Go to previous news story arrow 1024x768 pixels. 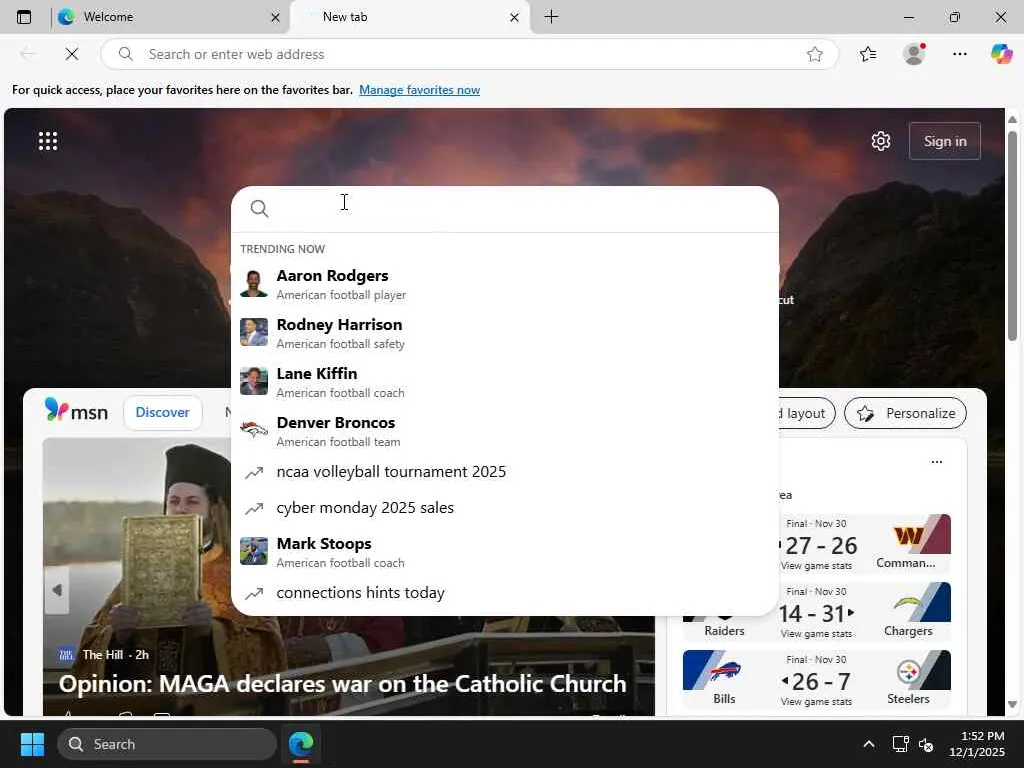pyautogui.click(x=57, y=590)
